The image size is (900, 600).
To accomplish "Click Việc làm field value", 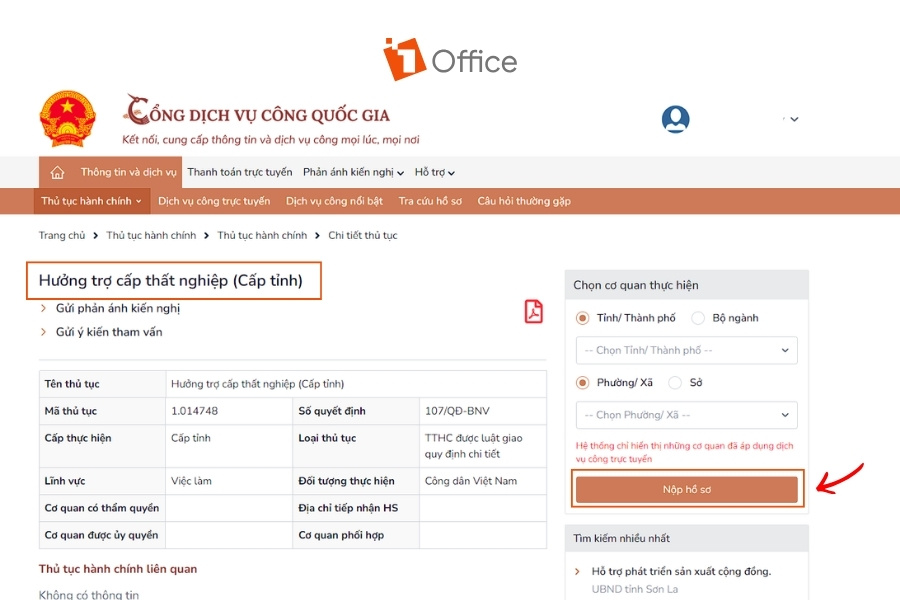I will [x=191, y=481].
